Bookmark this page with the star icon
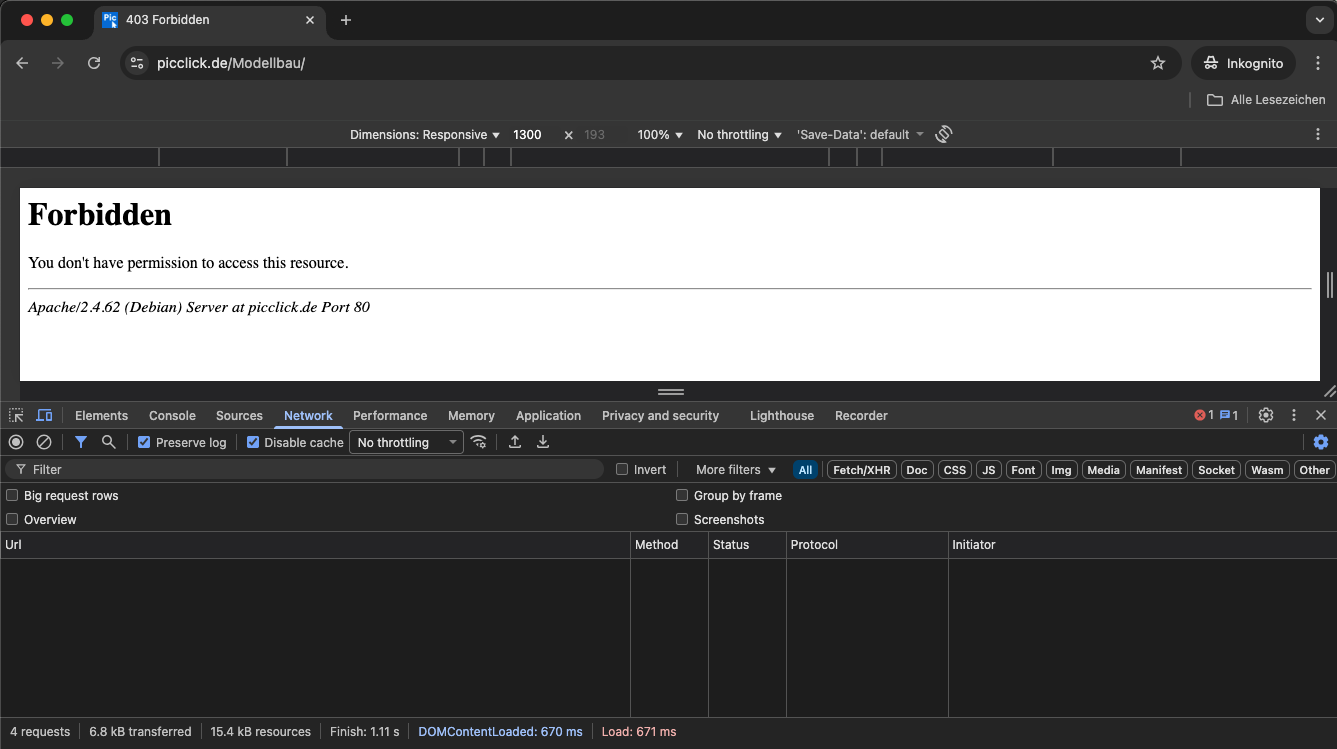The height and width of the screenshot is (749, 1337). (x=1158, y=63)
